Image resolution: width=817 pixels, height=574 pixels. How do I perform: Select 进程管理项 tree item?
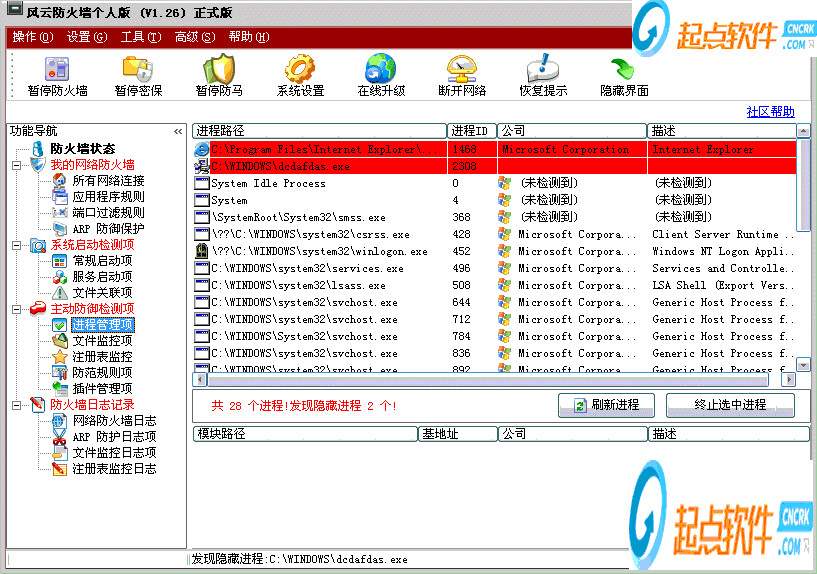pos(102,325)
